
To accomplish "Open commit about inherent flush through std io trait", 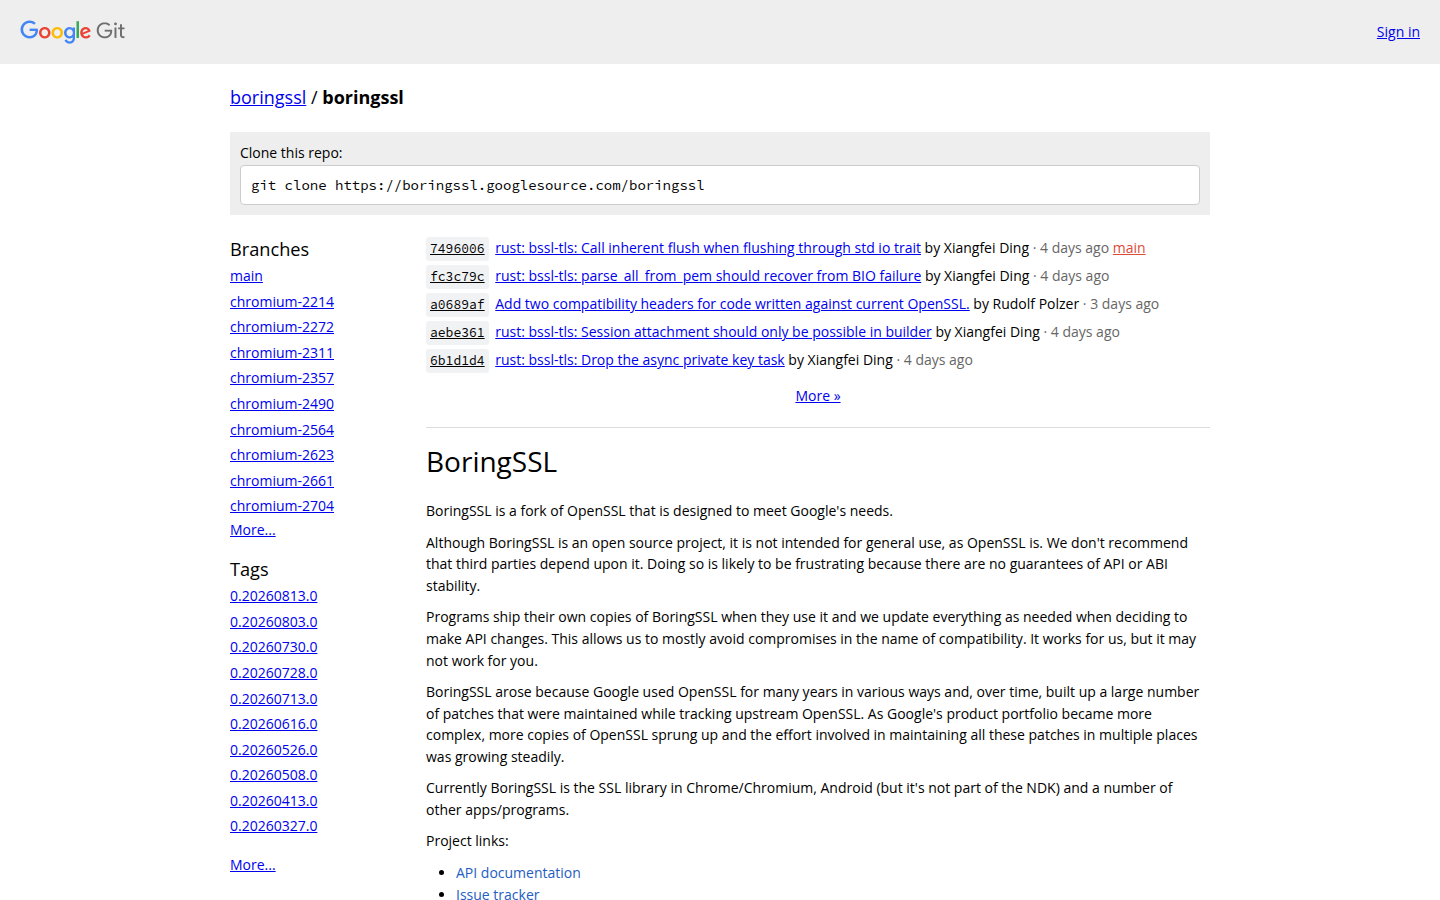I will [x=708, y=248].
